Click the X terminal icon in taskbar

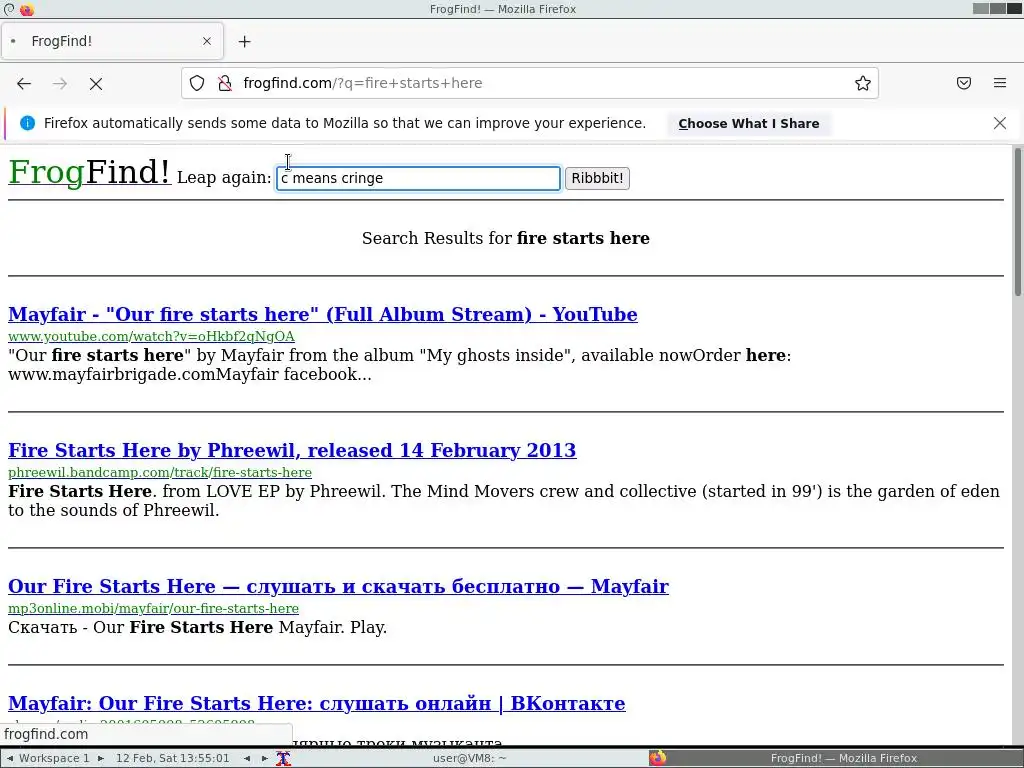283,758
